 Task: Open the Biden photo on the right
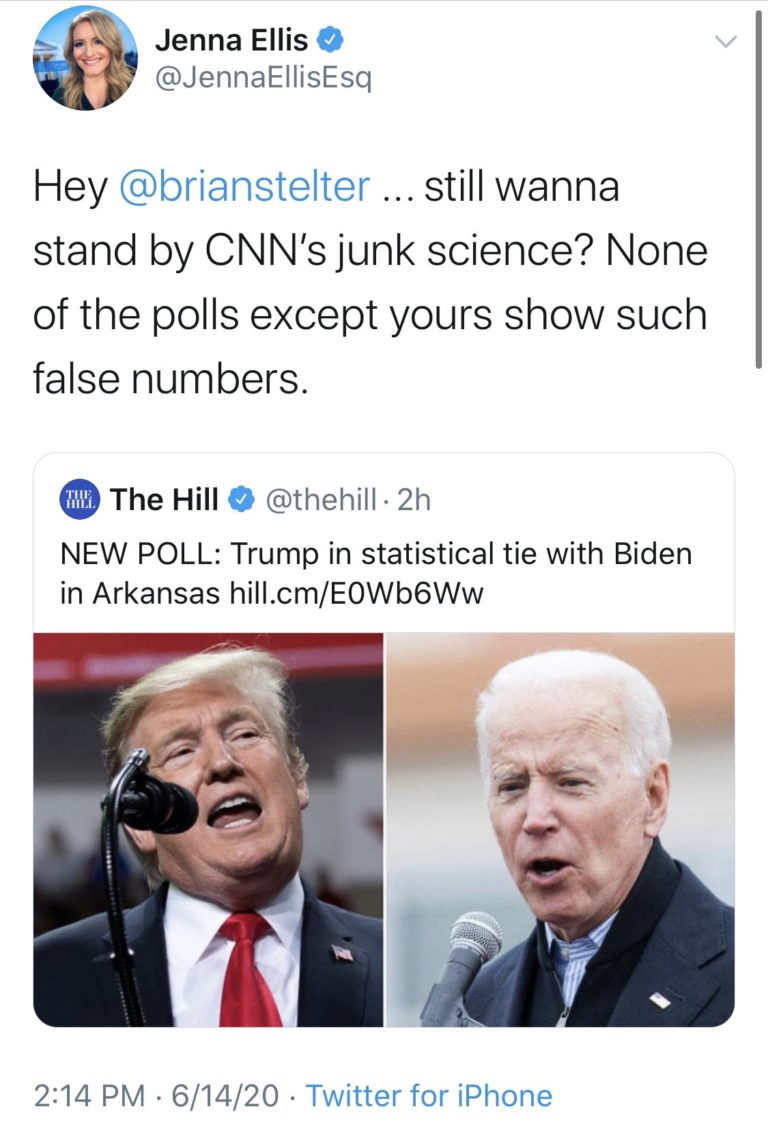(x=560, y=829)
